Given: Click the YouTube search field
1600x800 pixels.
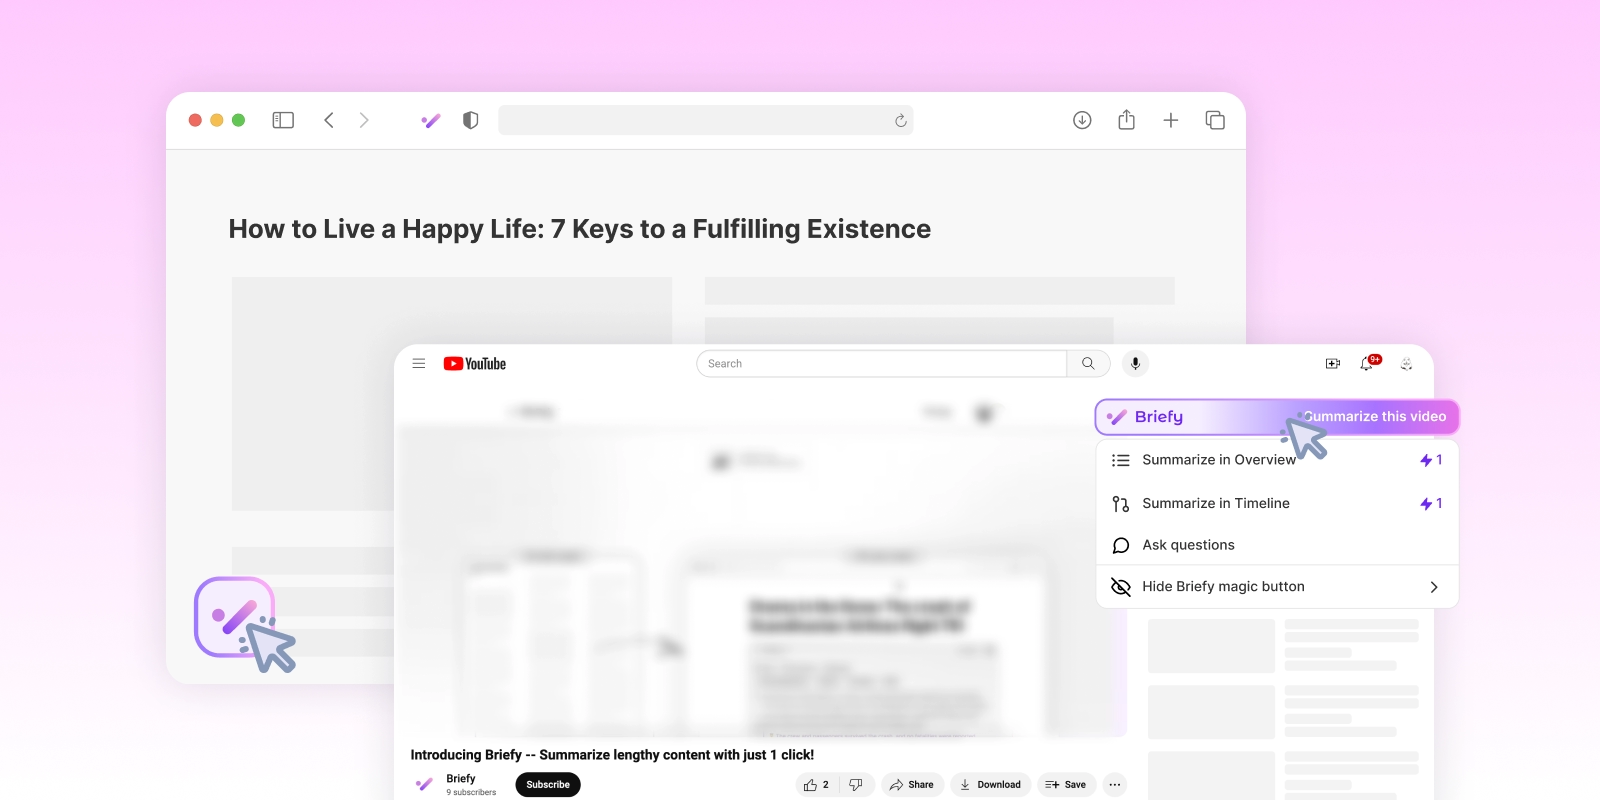Looking at the screenshot, I should point(882,364).
